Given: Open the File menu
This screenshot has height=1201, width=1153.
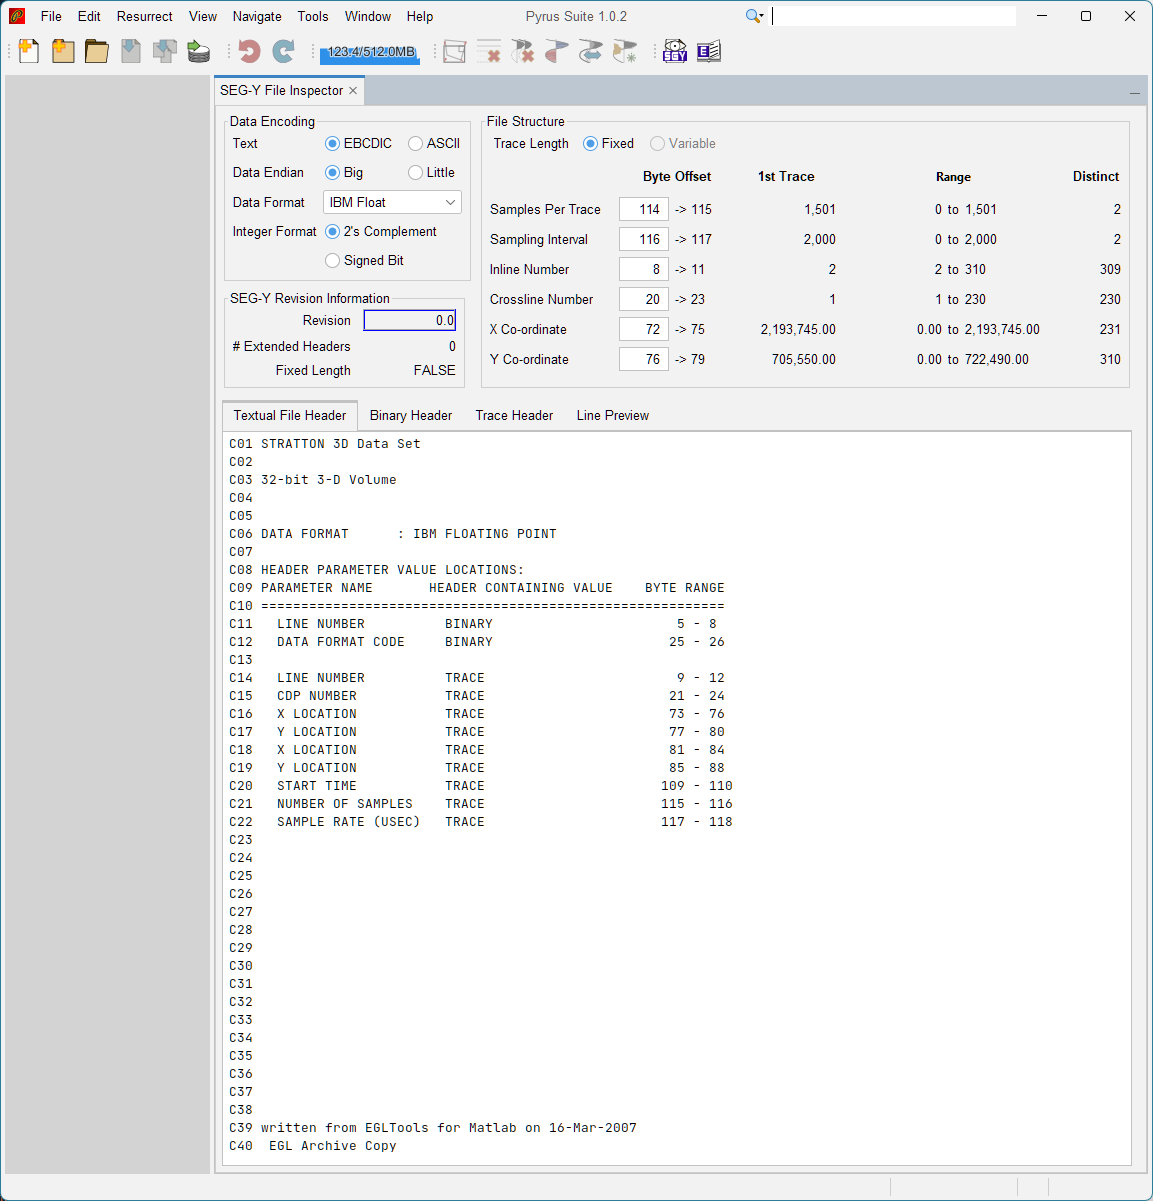Looking at the screenshot, I should coord(51,16).
